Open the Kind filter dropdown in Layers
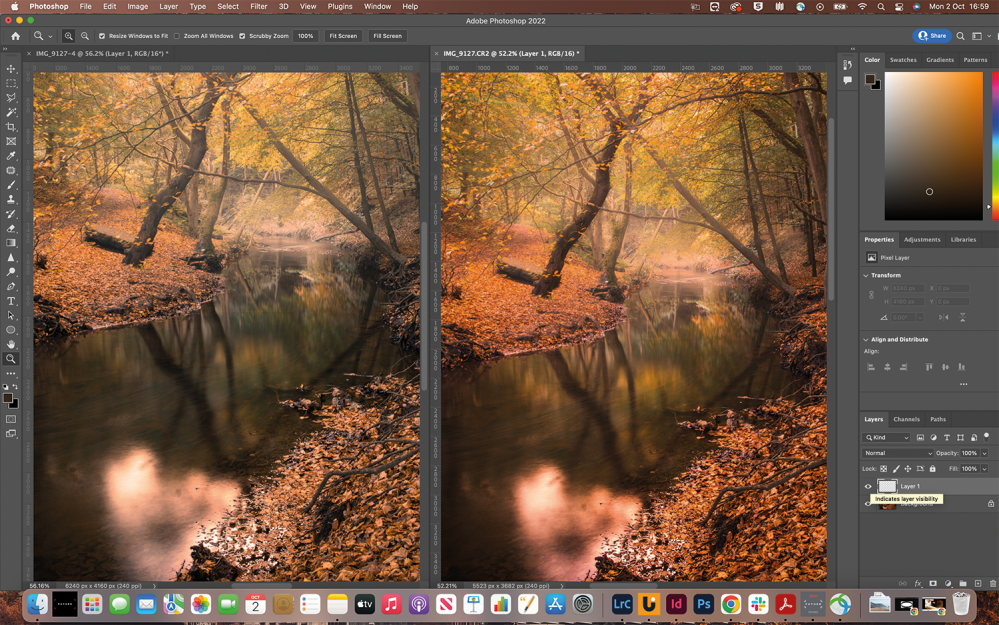The height and width of the screenshot is (625, 999). click(886, 438)
